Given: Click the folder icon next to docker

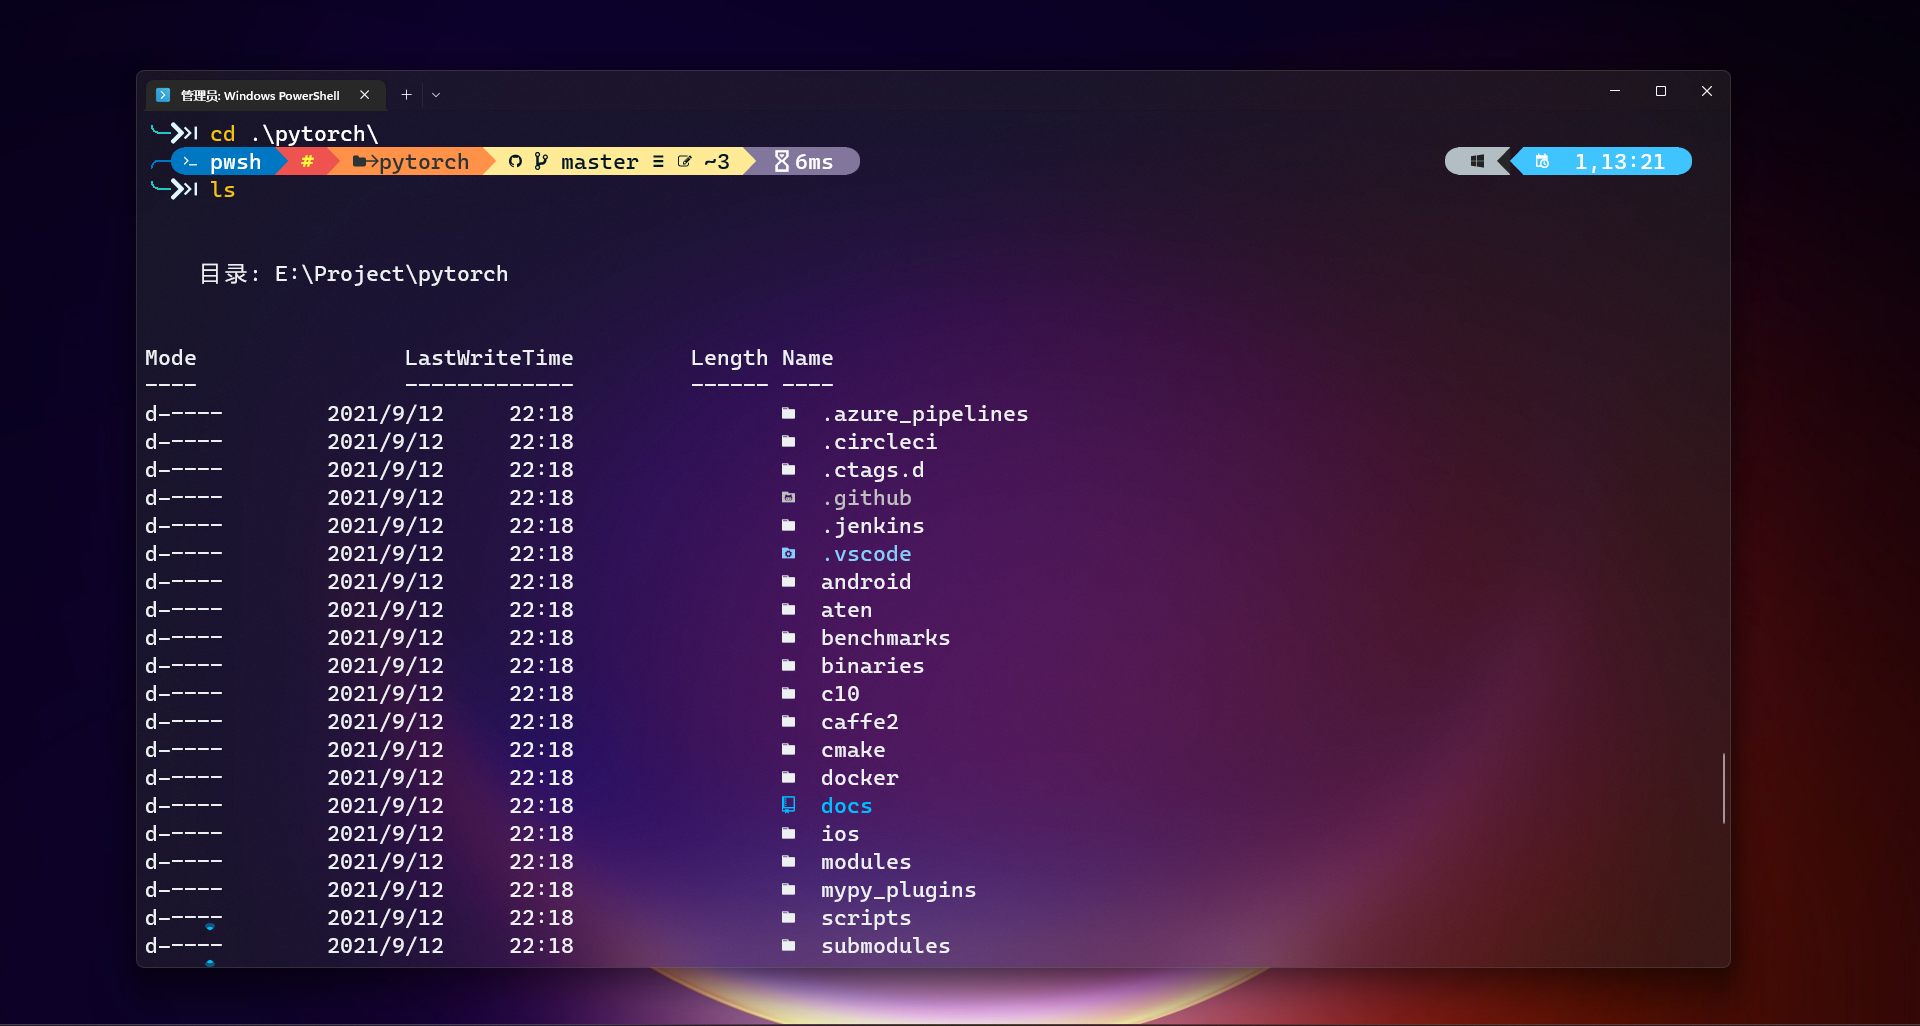Looking at the screenshot, I should (788, 778).
